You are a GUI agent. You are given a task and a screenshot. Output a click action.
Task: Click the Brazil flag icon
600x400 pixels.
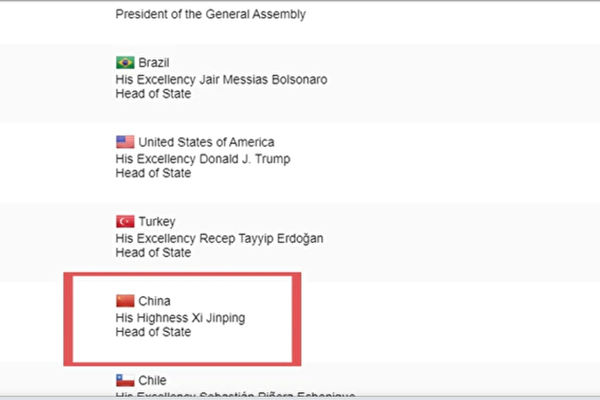coord(125,63)
